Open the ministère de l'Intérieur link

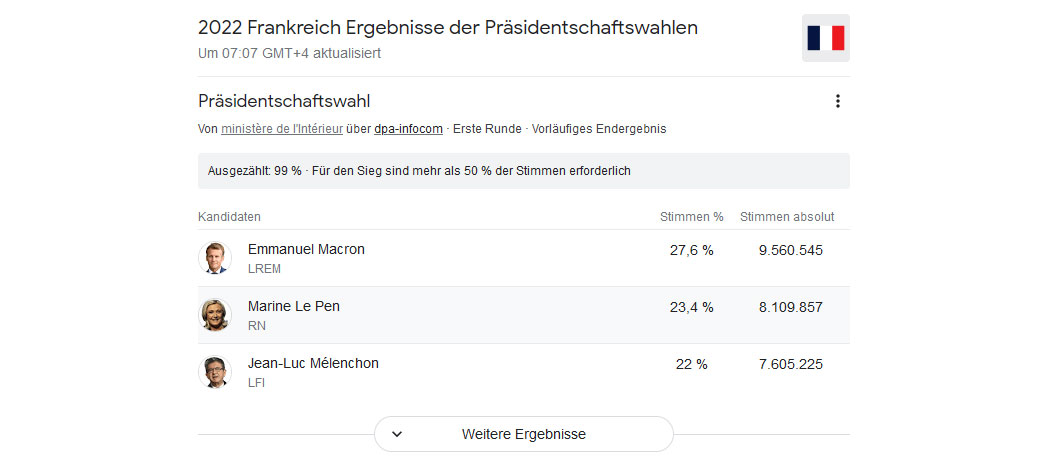click(x=282, y=129)
